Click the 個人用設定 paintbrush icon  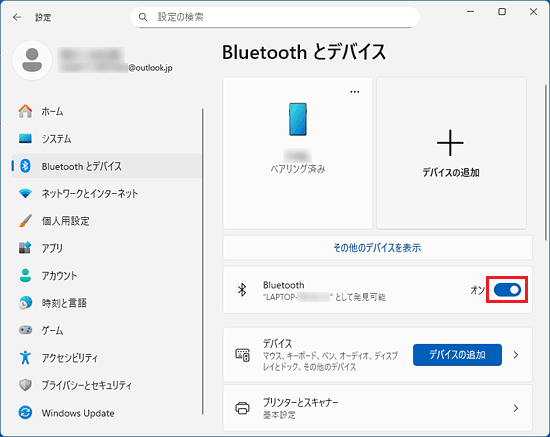pos(25,221)
